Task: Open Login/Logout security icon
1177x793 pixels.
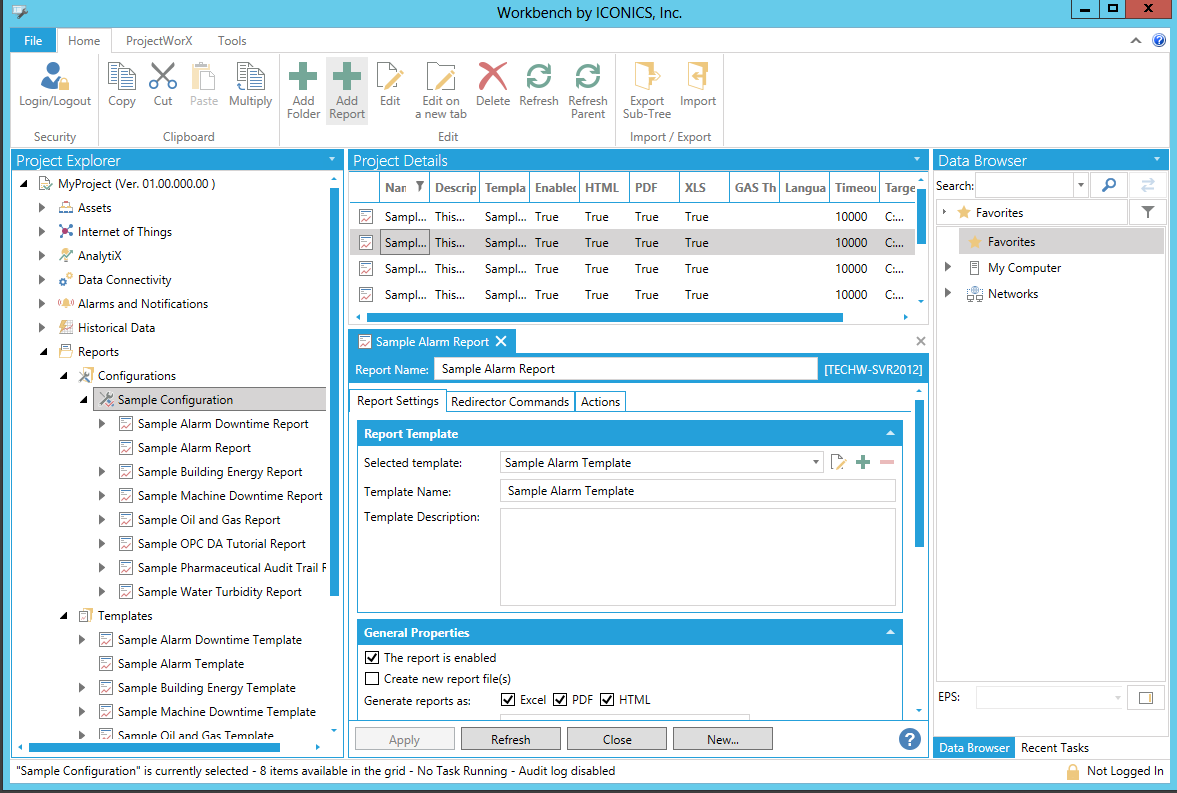Action: click(55, 84)
